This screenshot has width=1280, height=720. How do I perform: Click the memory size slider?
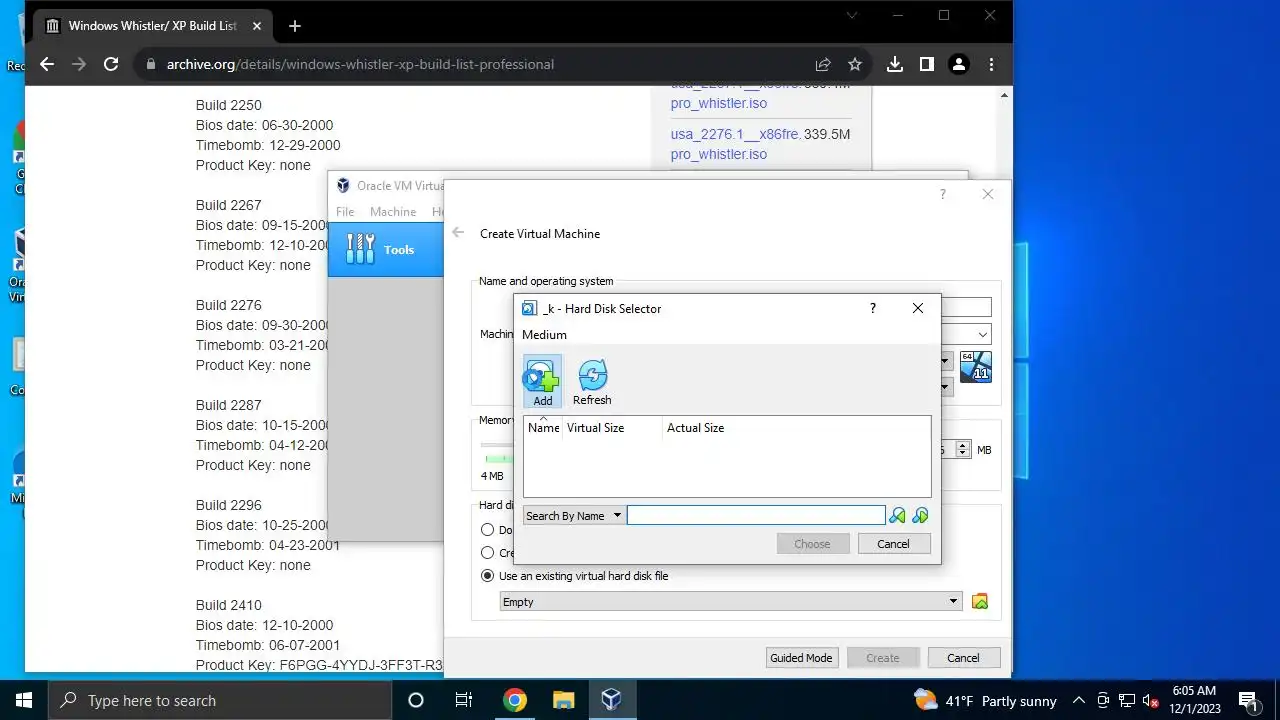pos(497,446)
